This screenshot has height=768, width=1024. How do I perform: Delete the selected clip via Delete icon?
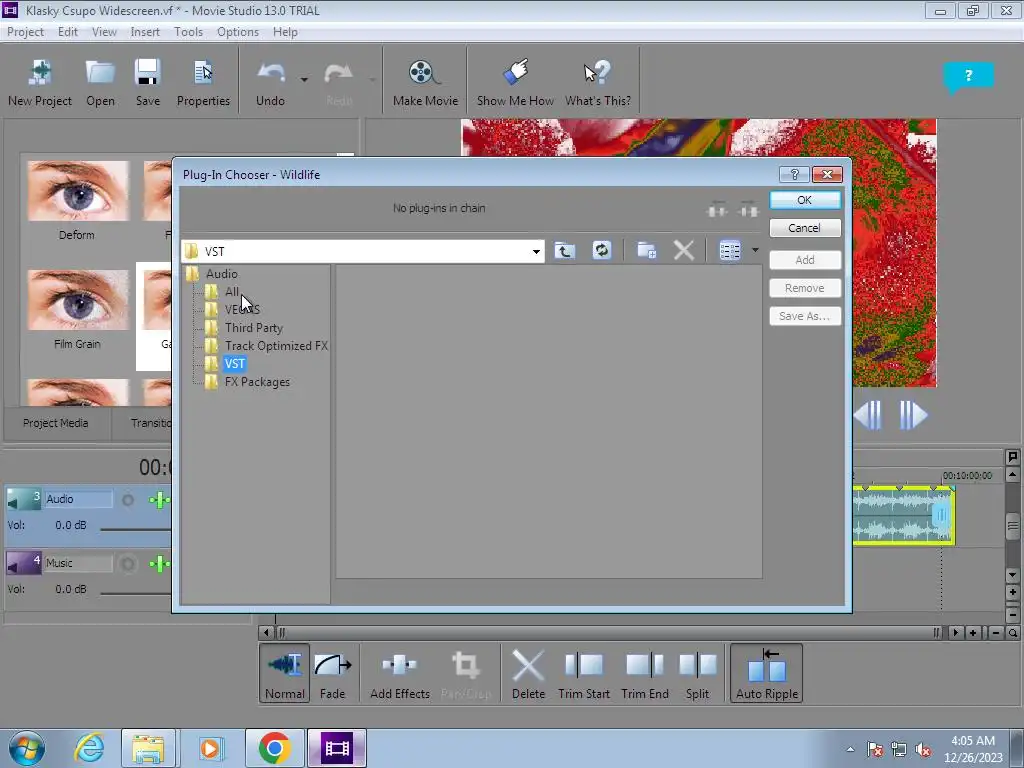(528, 674)
